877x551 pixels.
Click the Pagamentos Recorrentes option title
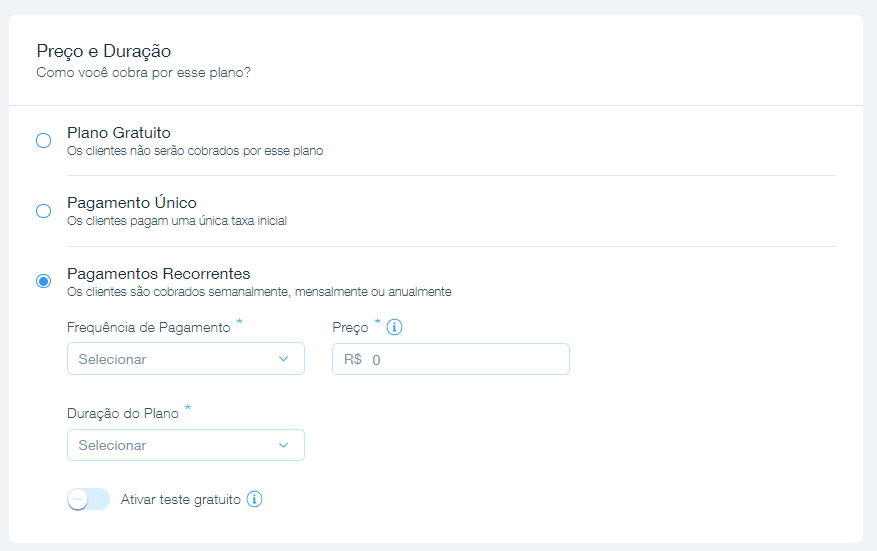159,274
